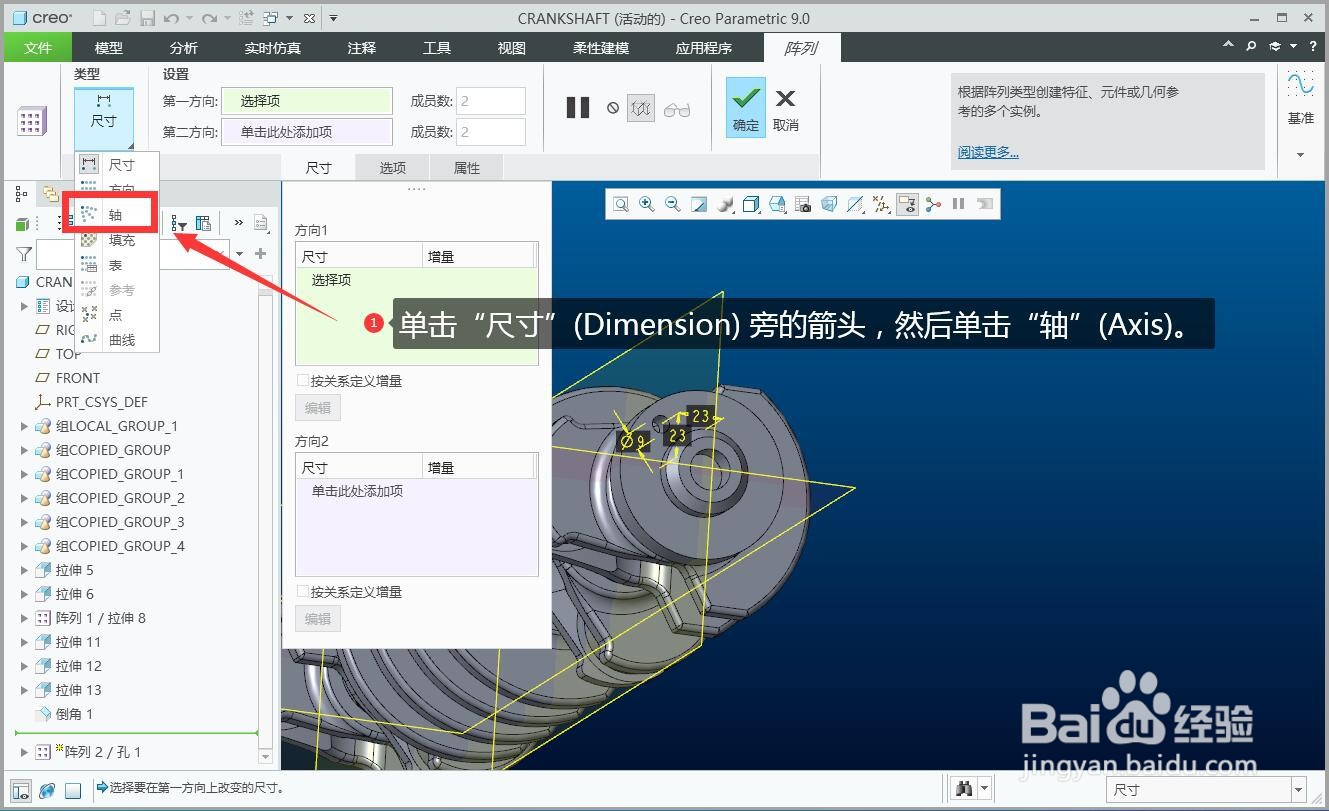
Task: Click the close-window X icon in quick access toolbar
Action: (309, 18)
